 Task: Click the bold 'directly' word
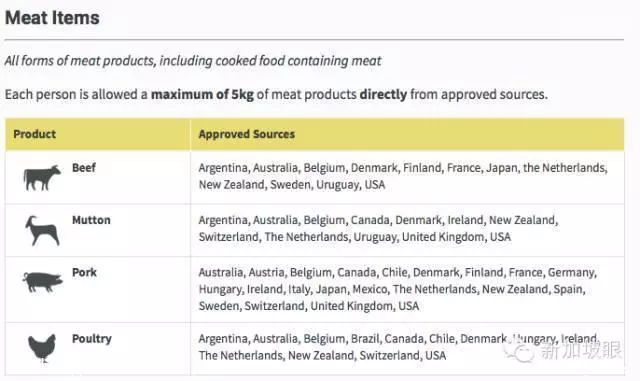click(383, 94)
